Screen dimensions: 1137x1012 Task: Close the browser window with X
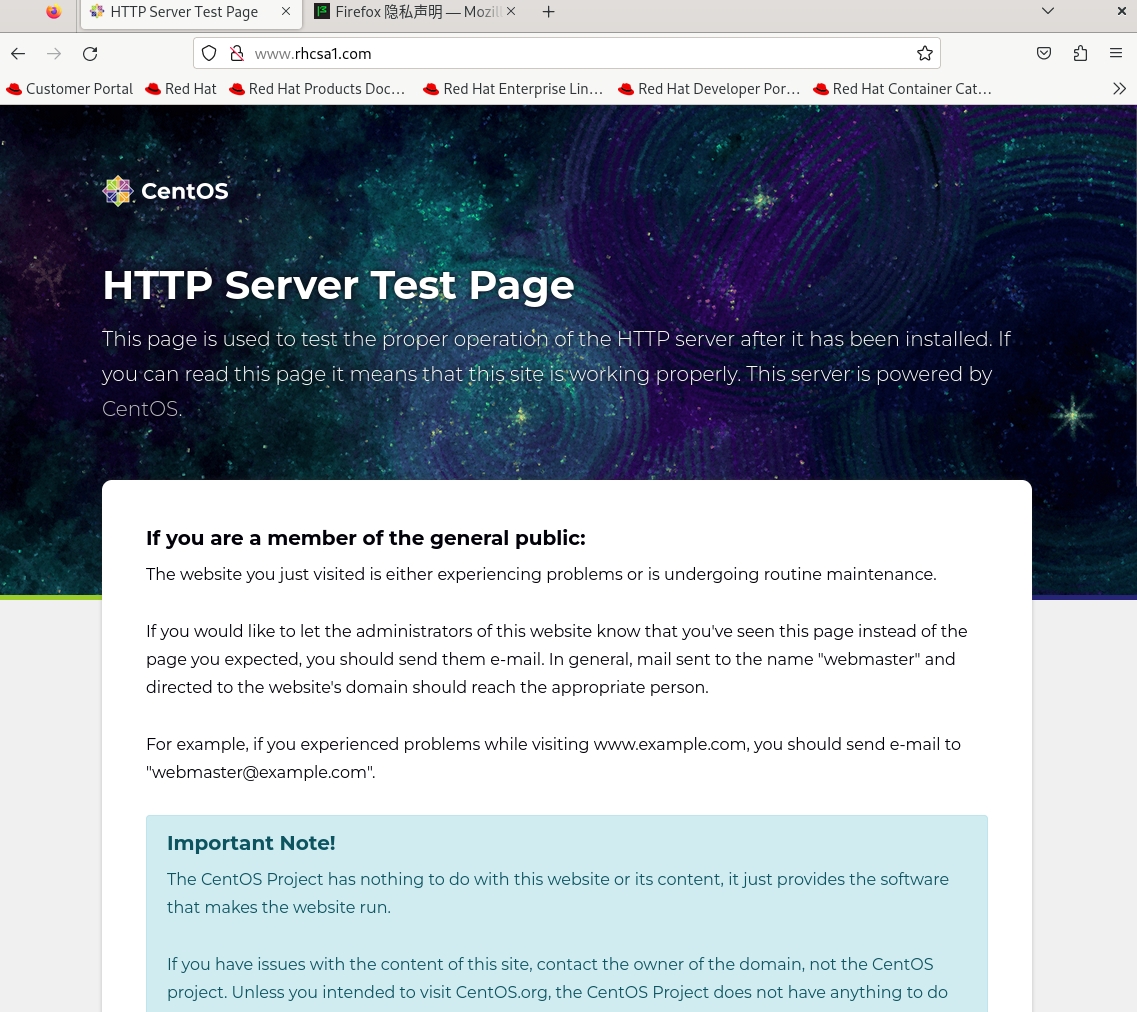pyautogui.click(x=1122, y=11)
